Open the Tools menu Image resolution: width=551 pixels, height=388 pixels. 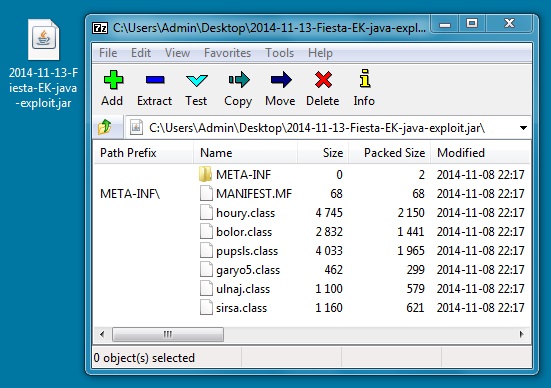tap(279, 53)
